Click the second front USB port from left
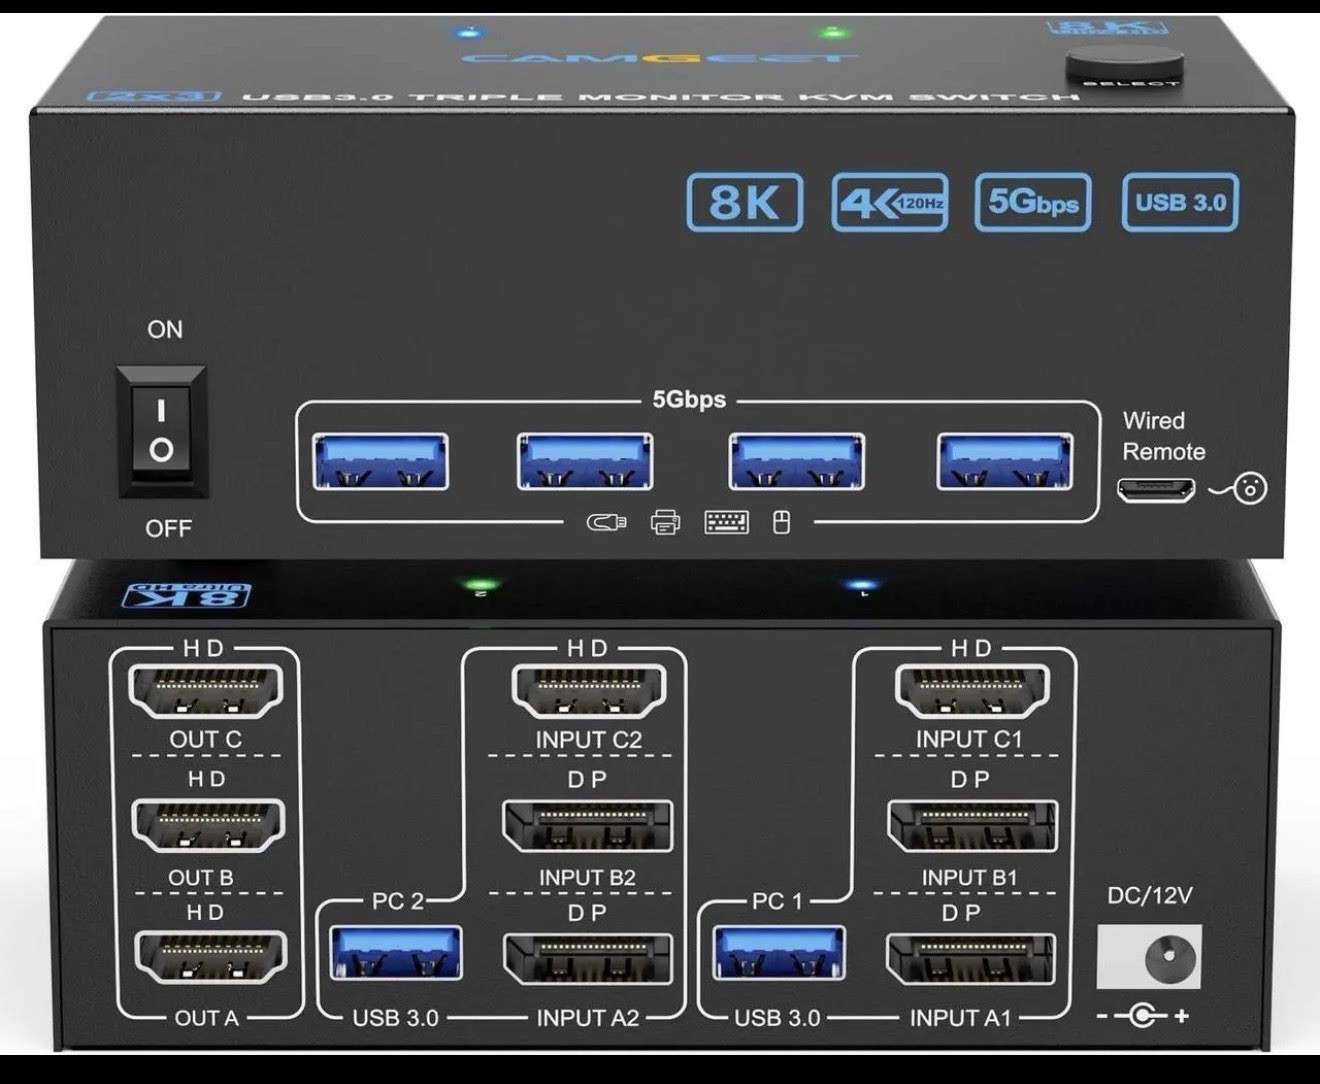The height and width of the screenshot is (1084, 1320). [x=585, y=461]
